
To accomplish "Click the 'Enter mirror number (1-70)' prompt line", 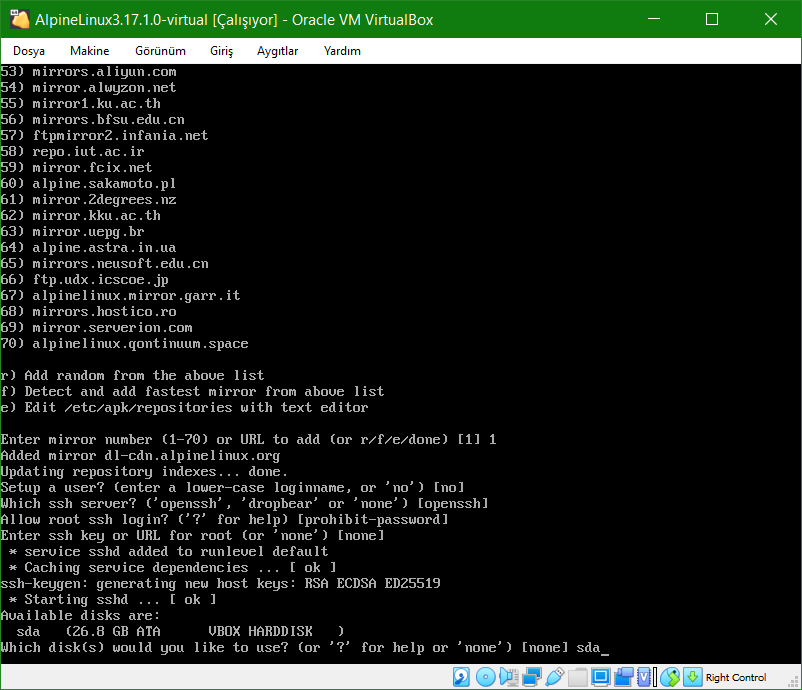I will pos(249,440).
